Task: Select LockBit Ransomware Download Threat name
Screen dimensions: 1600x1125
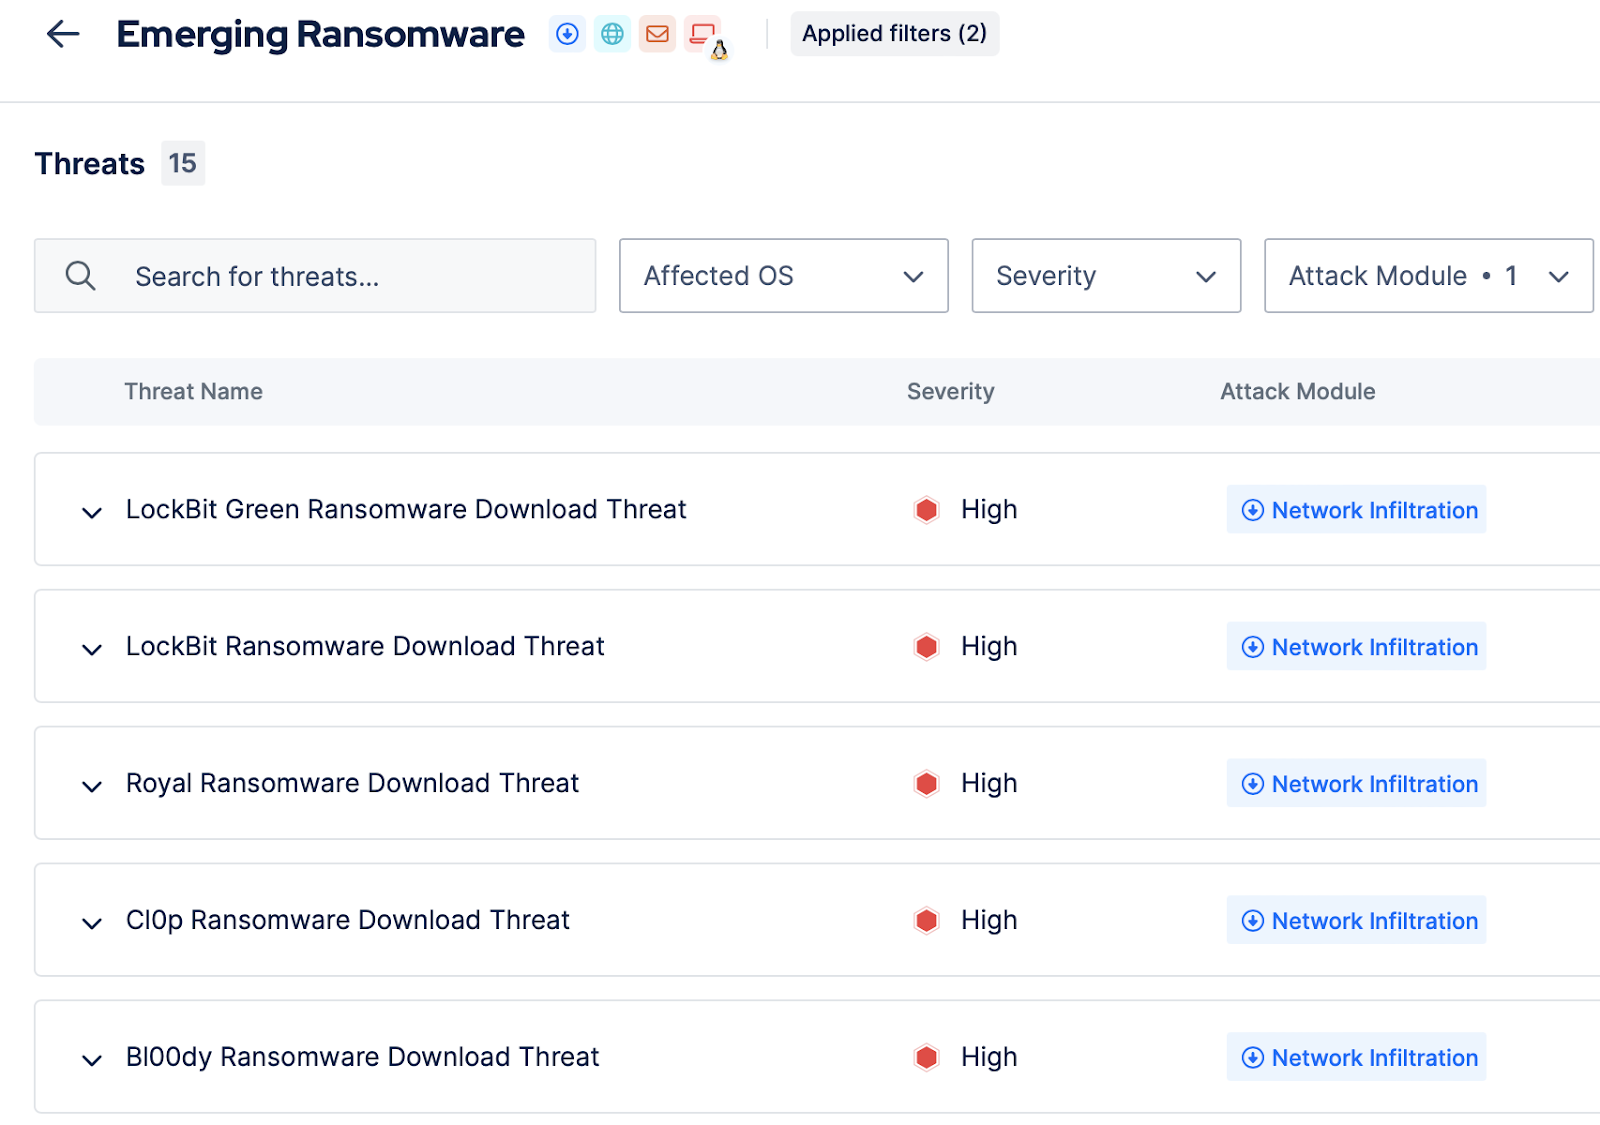Action: pos(365,647)
